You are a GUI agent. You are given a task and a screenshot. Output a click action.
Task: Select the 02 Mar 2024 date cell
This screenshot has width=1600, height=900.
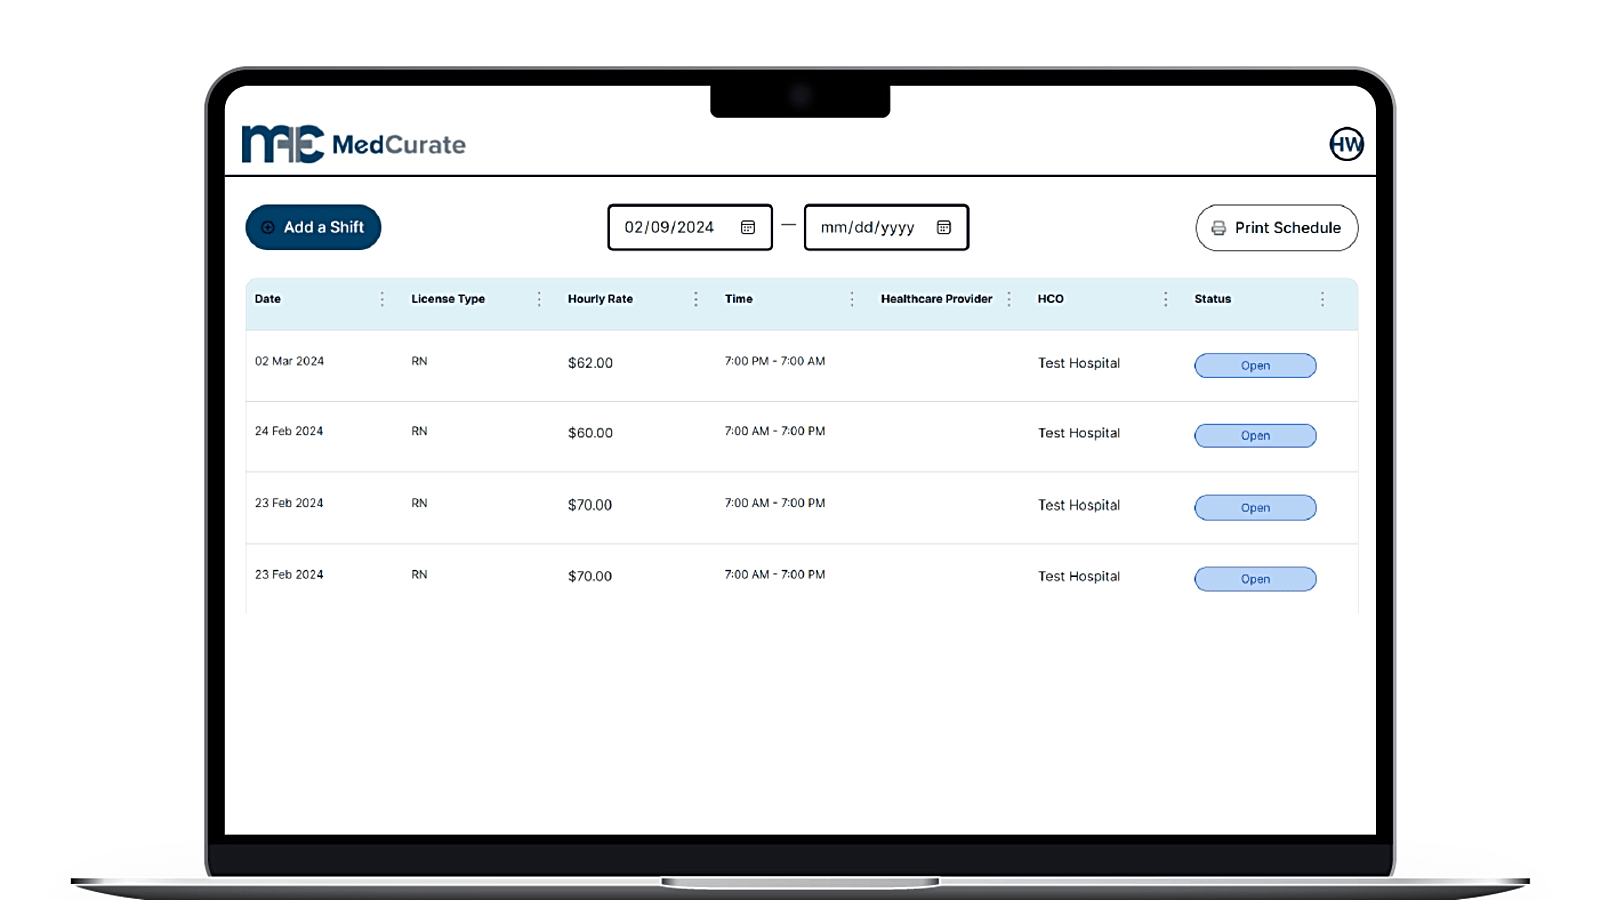pos(289,361)
